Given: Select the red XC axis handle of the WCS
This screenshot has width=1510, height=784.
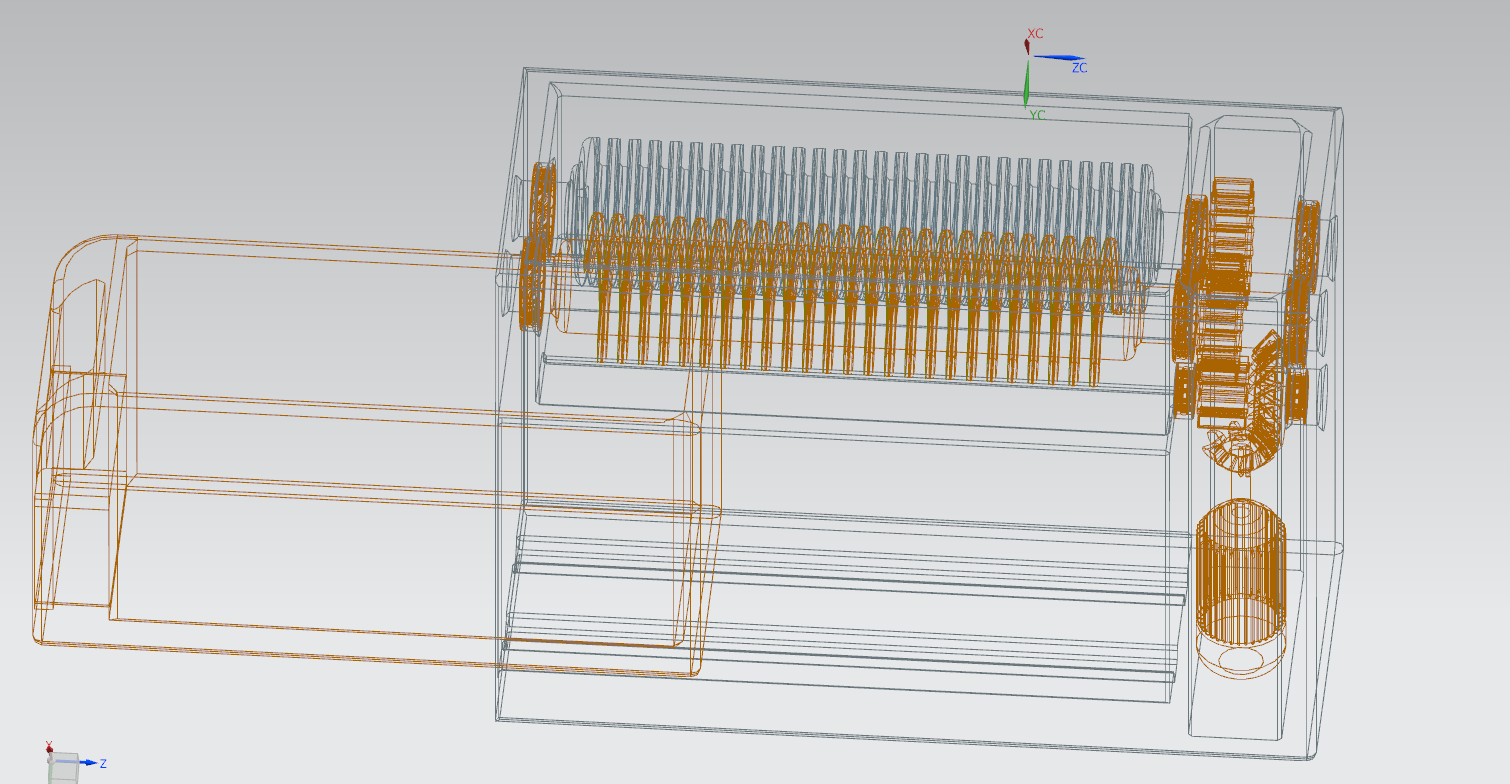Looking at the screenshot, I should (x=1027, y=45).
